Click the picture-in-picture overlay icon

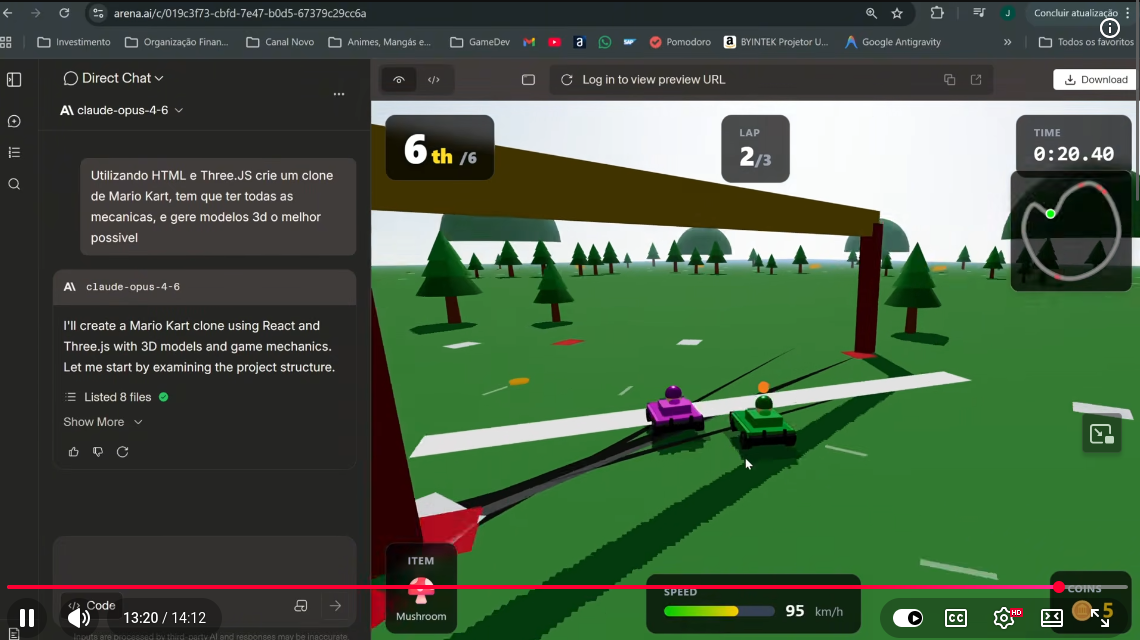tap(1101, 434)
